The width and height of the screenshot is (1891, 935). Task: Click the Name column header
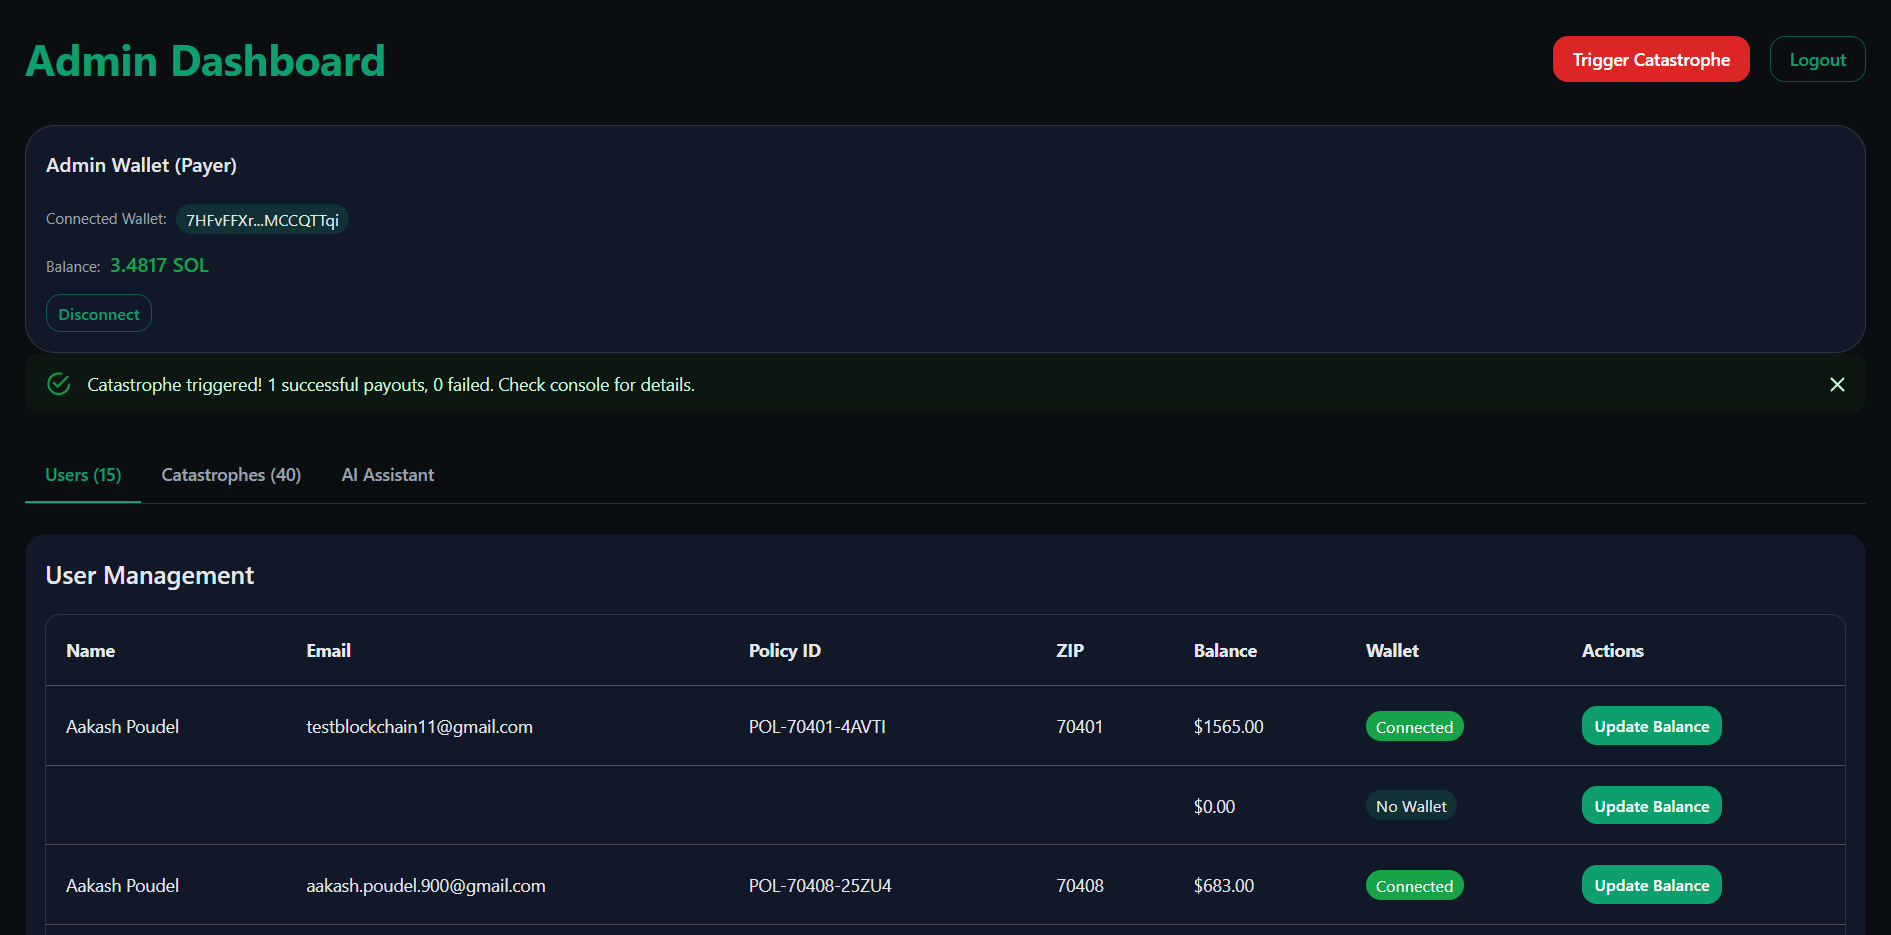click(x=90, y=651)
